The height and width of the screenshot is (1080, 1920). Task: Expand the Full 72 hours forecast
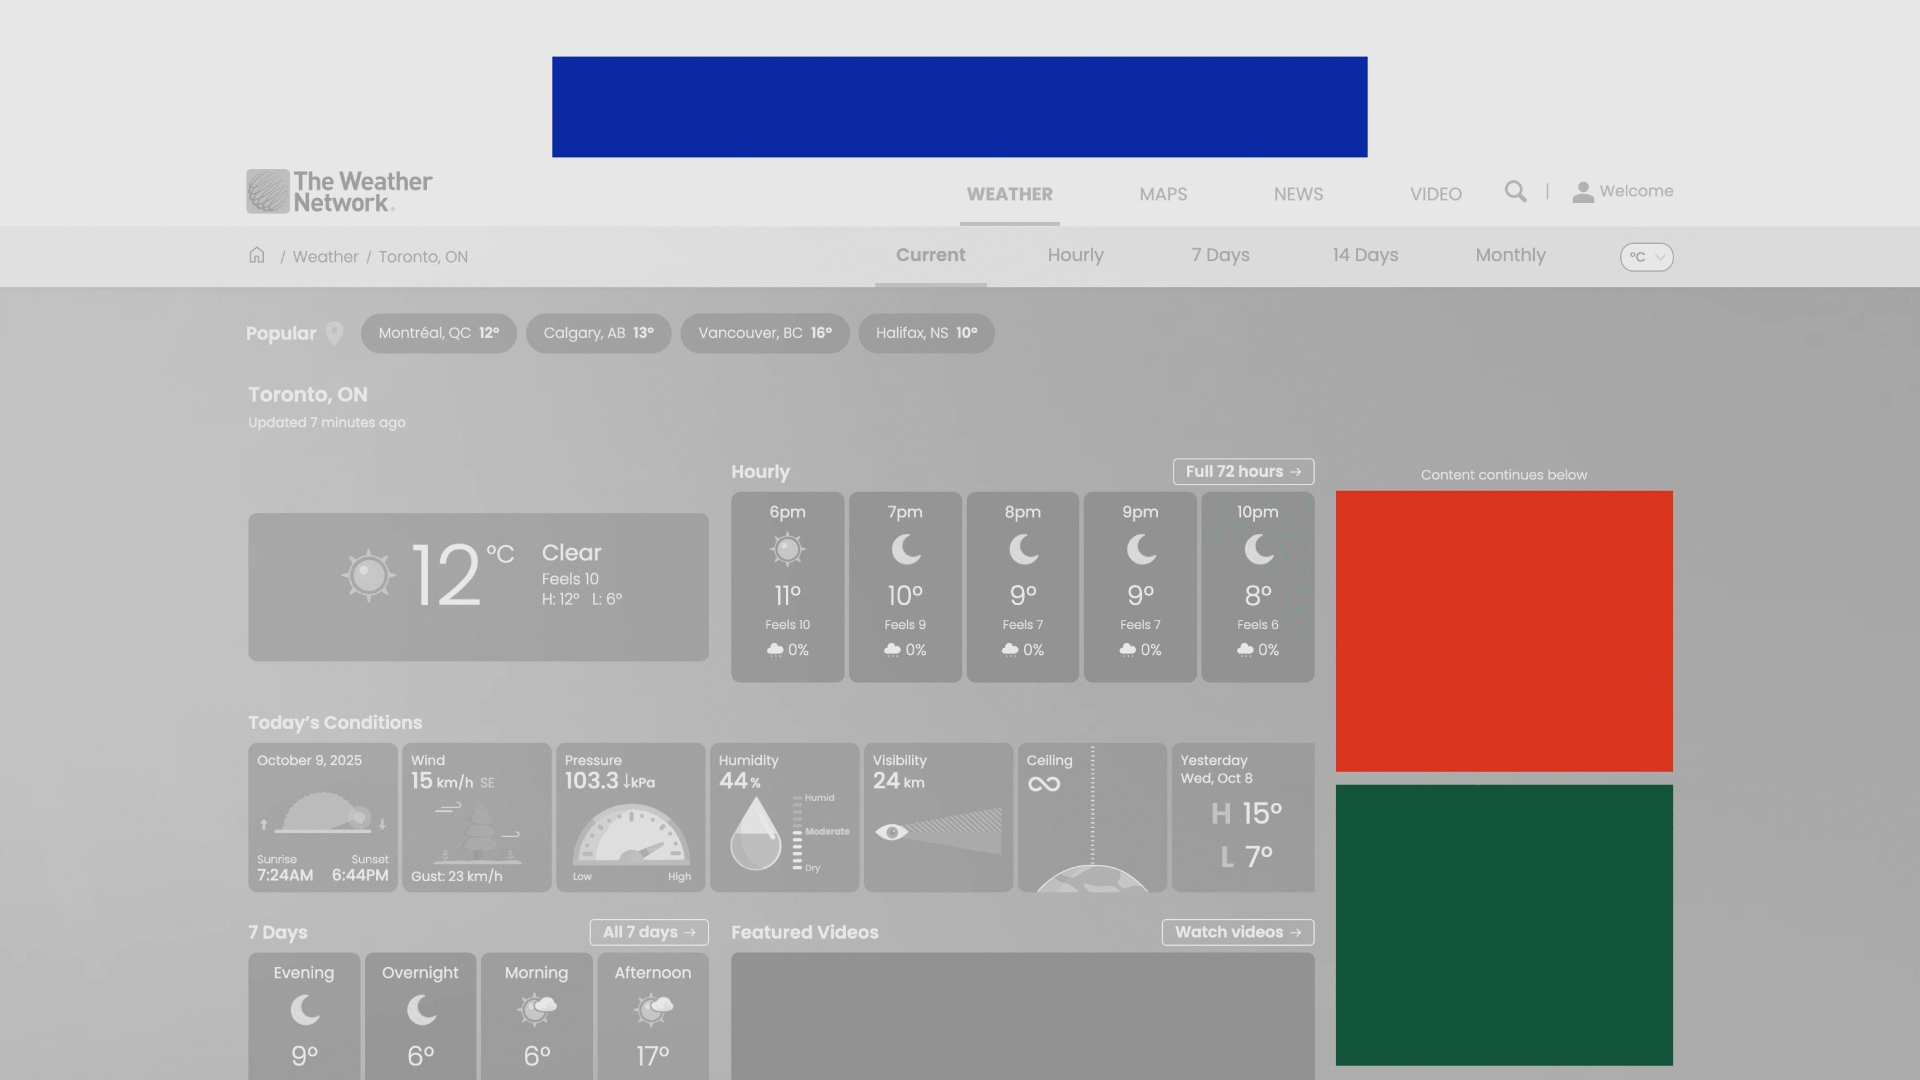point(1243,472)
